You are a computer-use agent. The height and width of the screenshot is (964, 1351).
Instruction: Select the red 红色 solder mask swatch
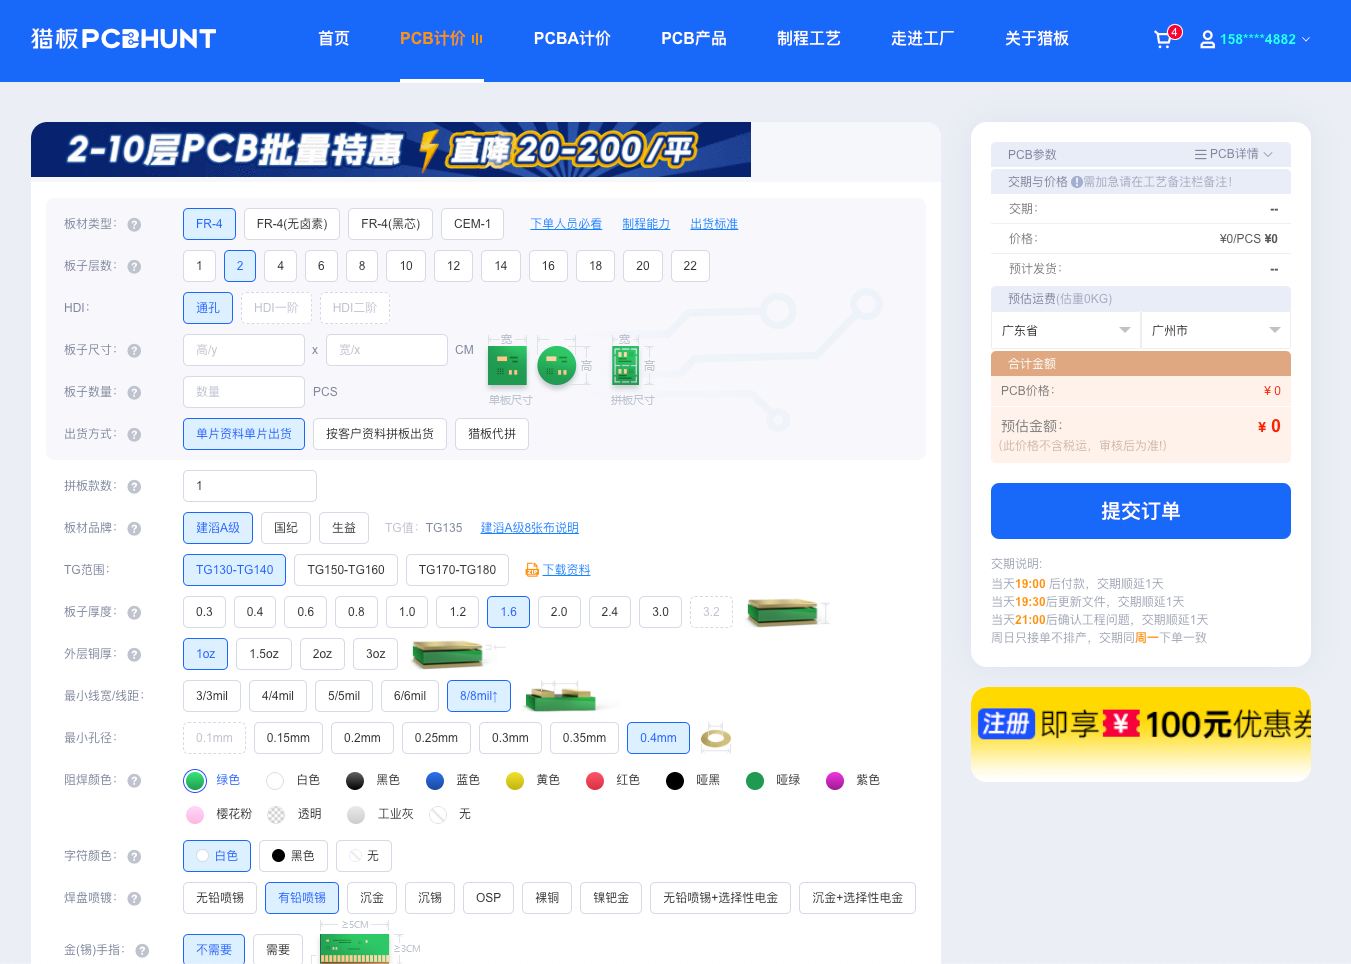[595, 780]
